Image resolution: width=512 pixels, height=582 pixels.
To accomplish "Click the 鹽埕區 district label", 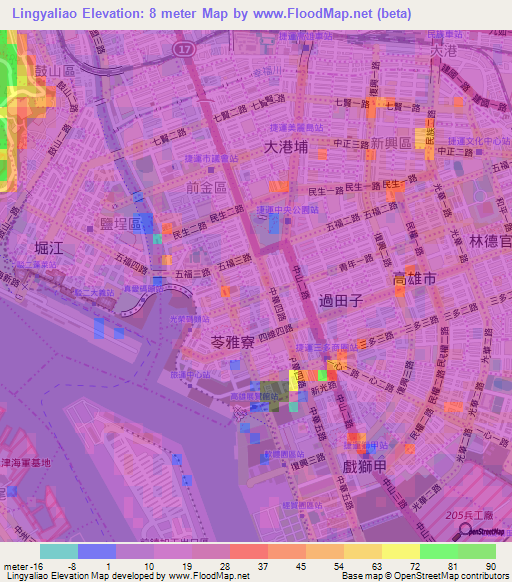I will 121,224.
